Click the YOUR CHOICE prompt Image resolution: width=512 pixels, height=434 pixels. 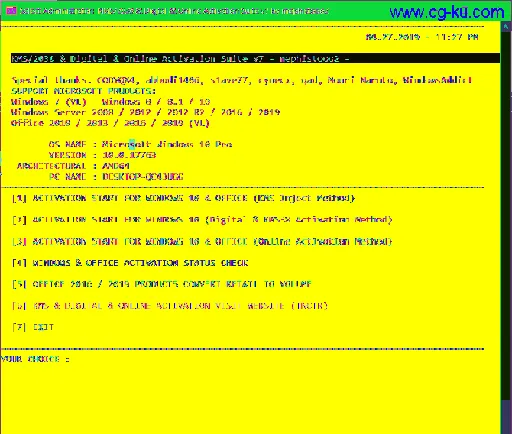[35, 359]
